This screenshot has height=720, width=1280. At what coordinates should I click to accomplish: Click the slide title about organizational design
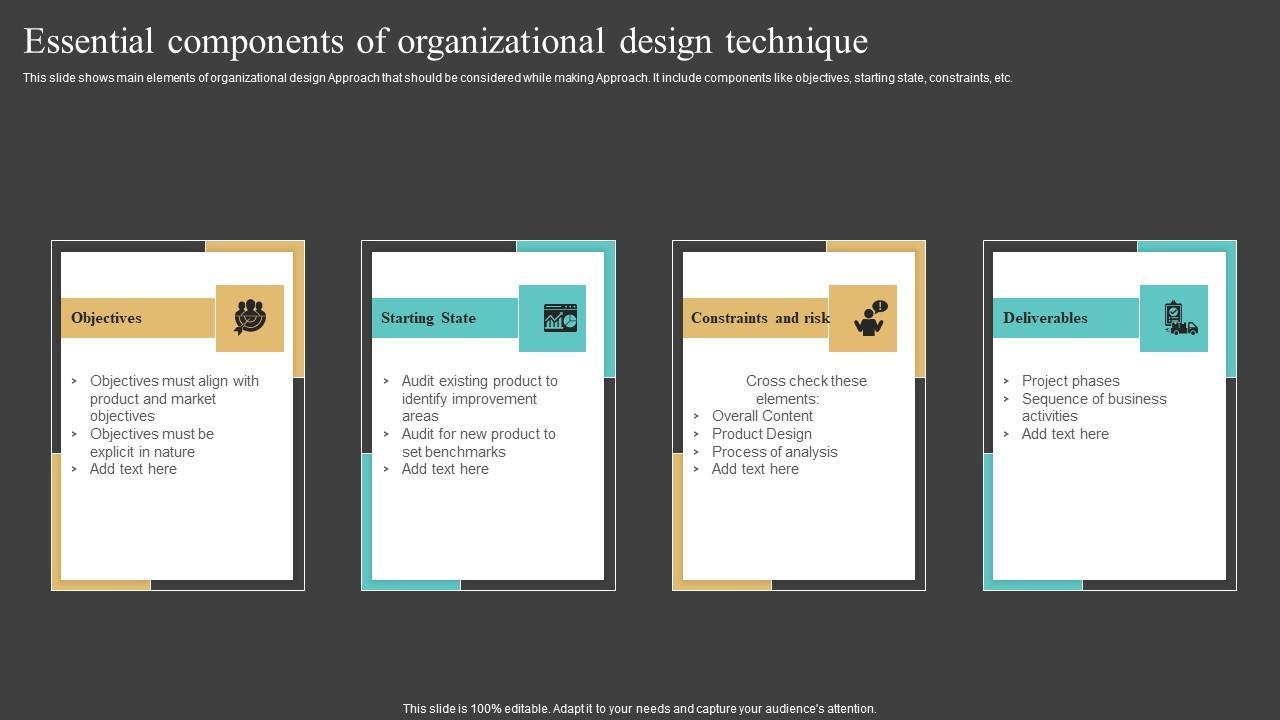(x=445, y=41)
